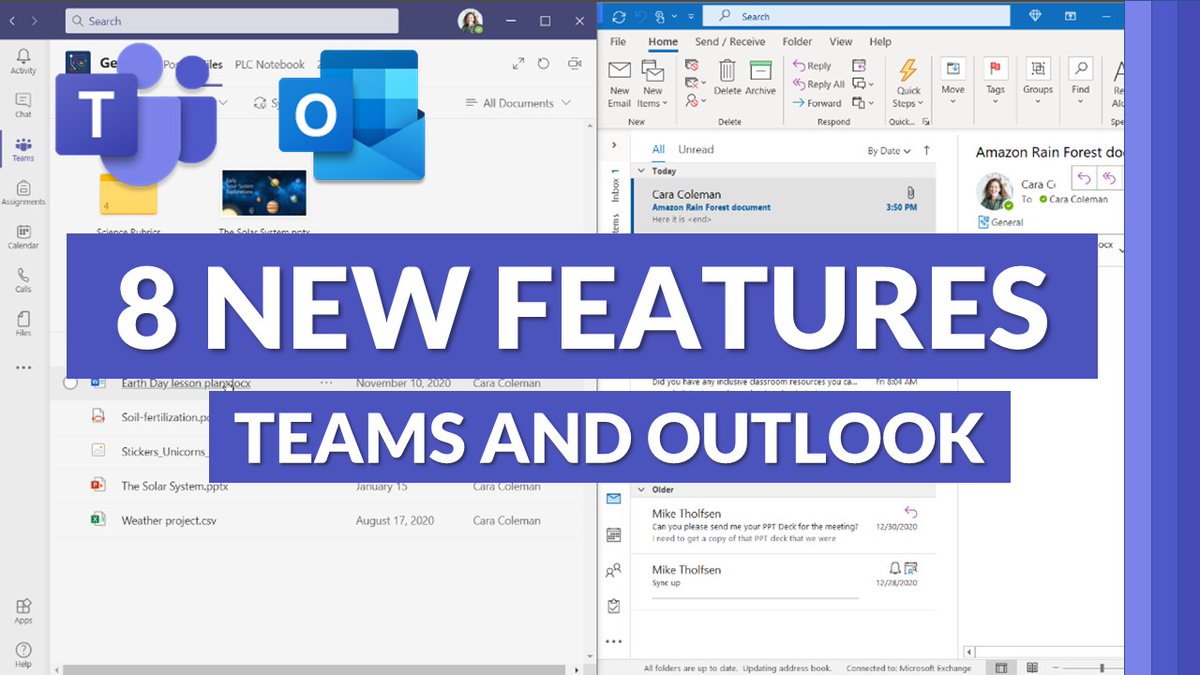
Task: Archive the selected Outlook message
Action: coord(760,79)
